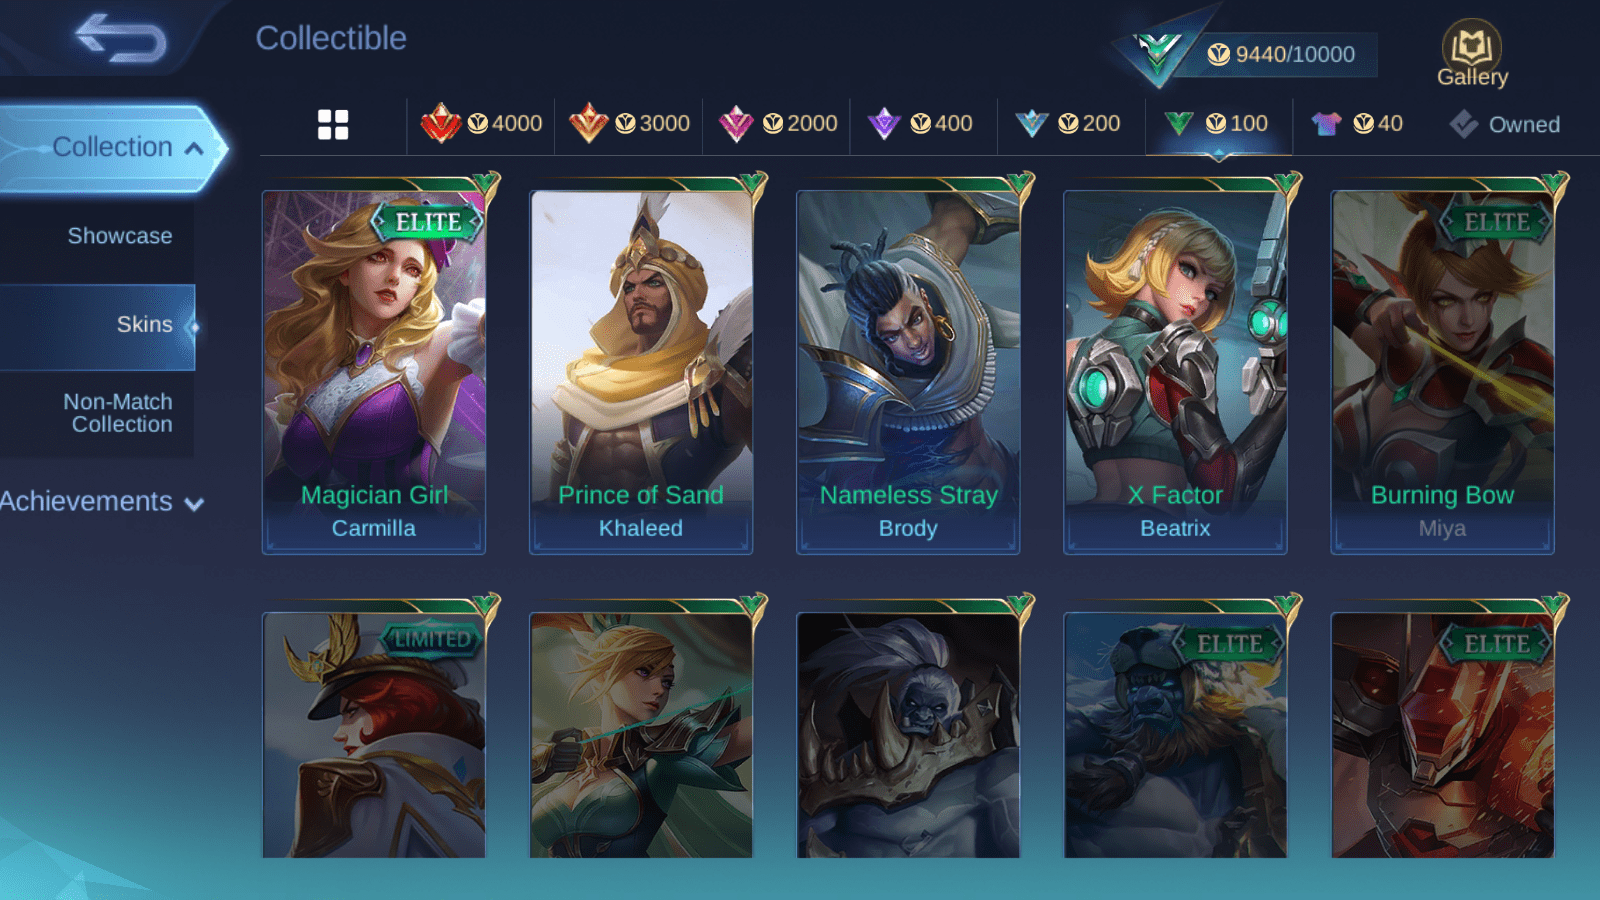The width and height of the screenshot is (1600, 900).
Task: Tap the 9440/10000 collection points bar
Action: click(1280, 54)
